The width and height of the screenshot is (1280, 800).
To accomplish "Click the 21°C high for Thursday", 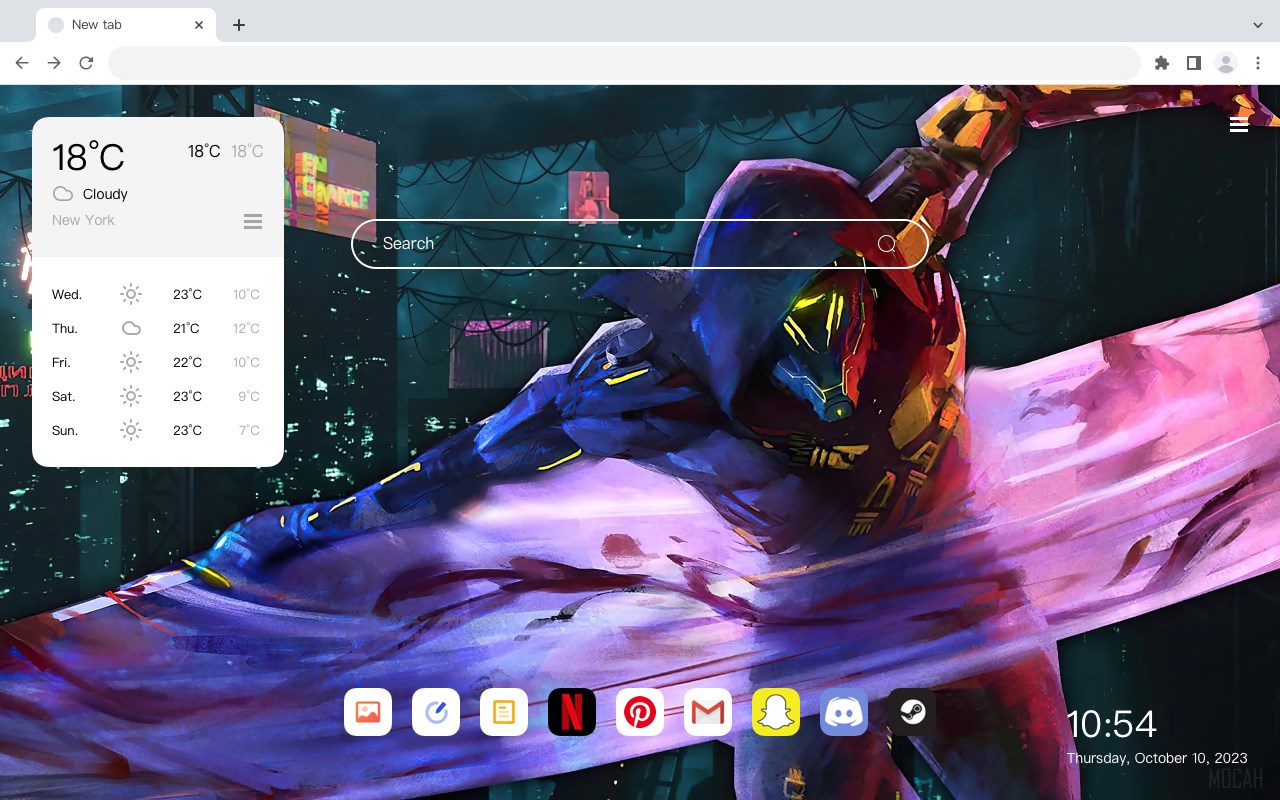I will pos(186,328).
